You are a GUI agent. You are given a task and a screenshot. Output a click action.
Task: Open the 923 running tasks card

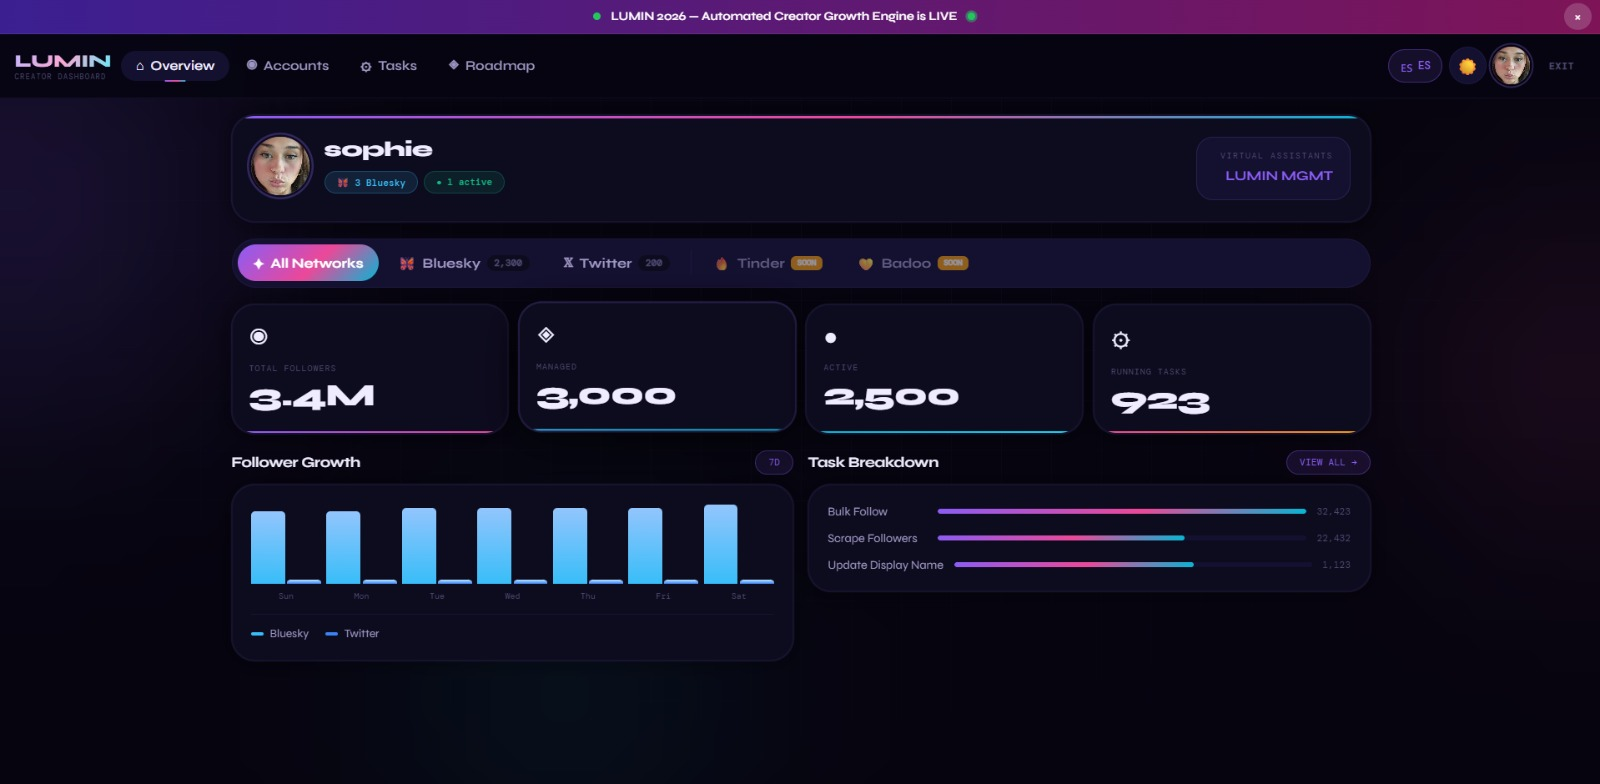(x=1231, y=368)
